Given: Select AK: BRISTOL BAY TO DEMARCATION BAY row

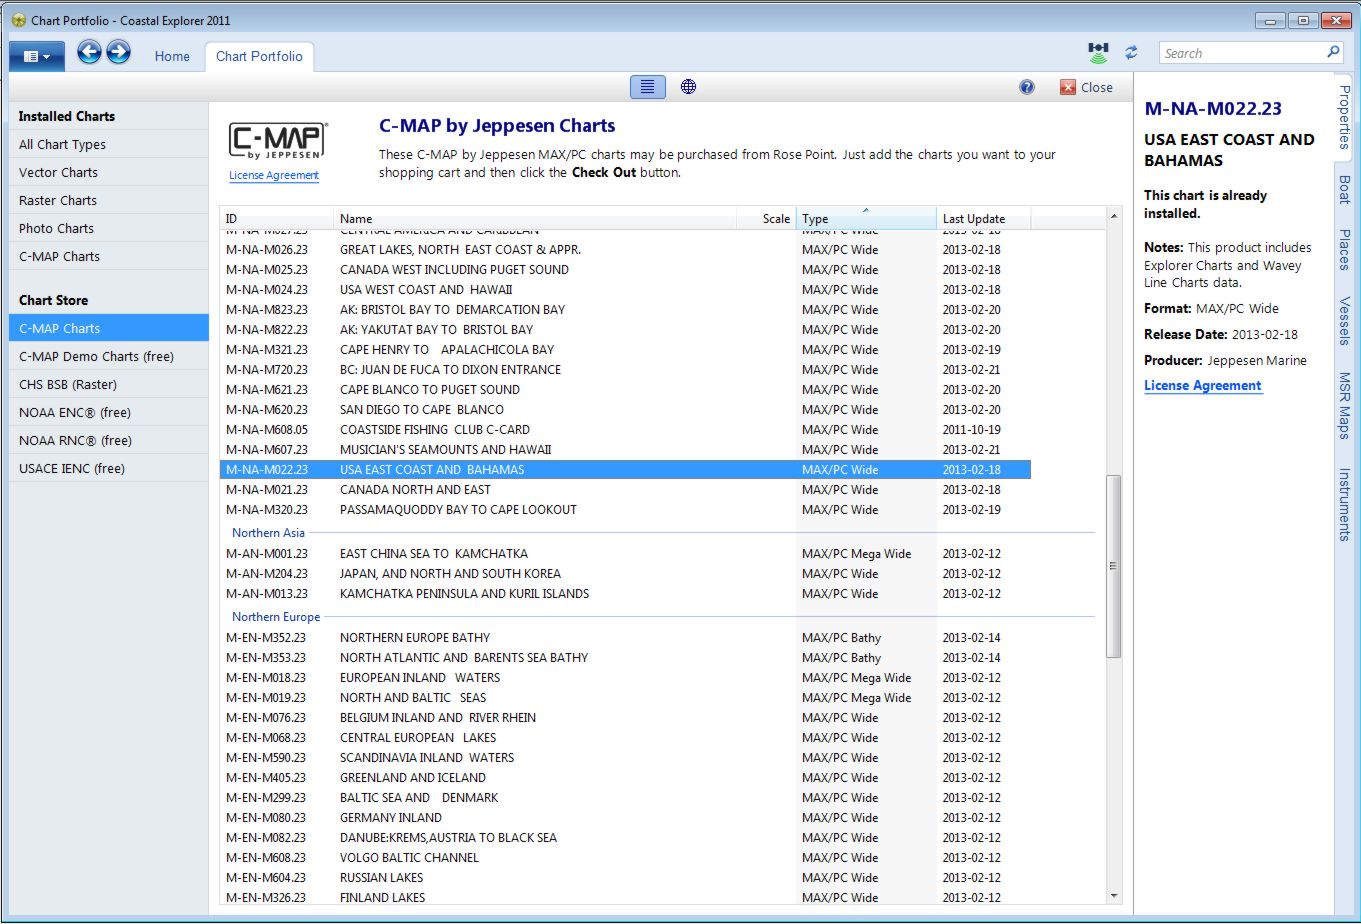Looking at the screenshot, I should tap(625, 309).
